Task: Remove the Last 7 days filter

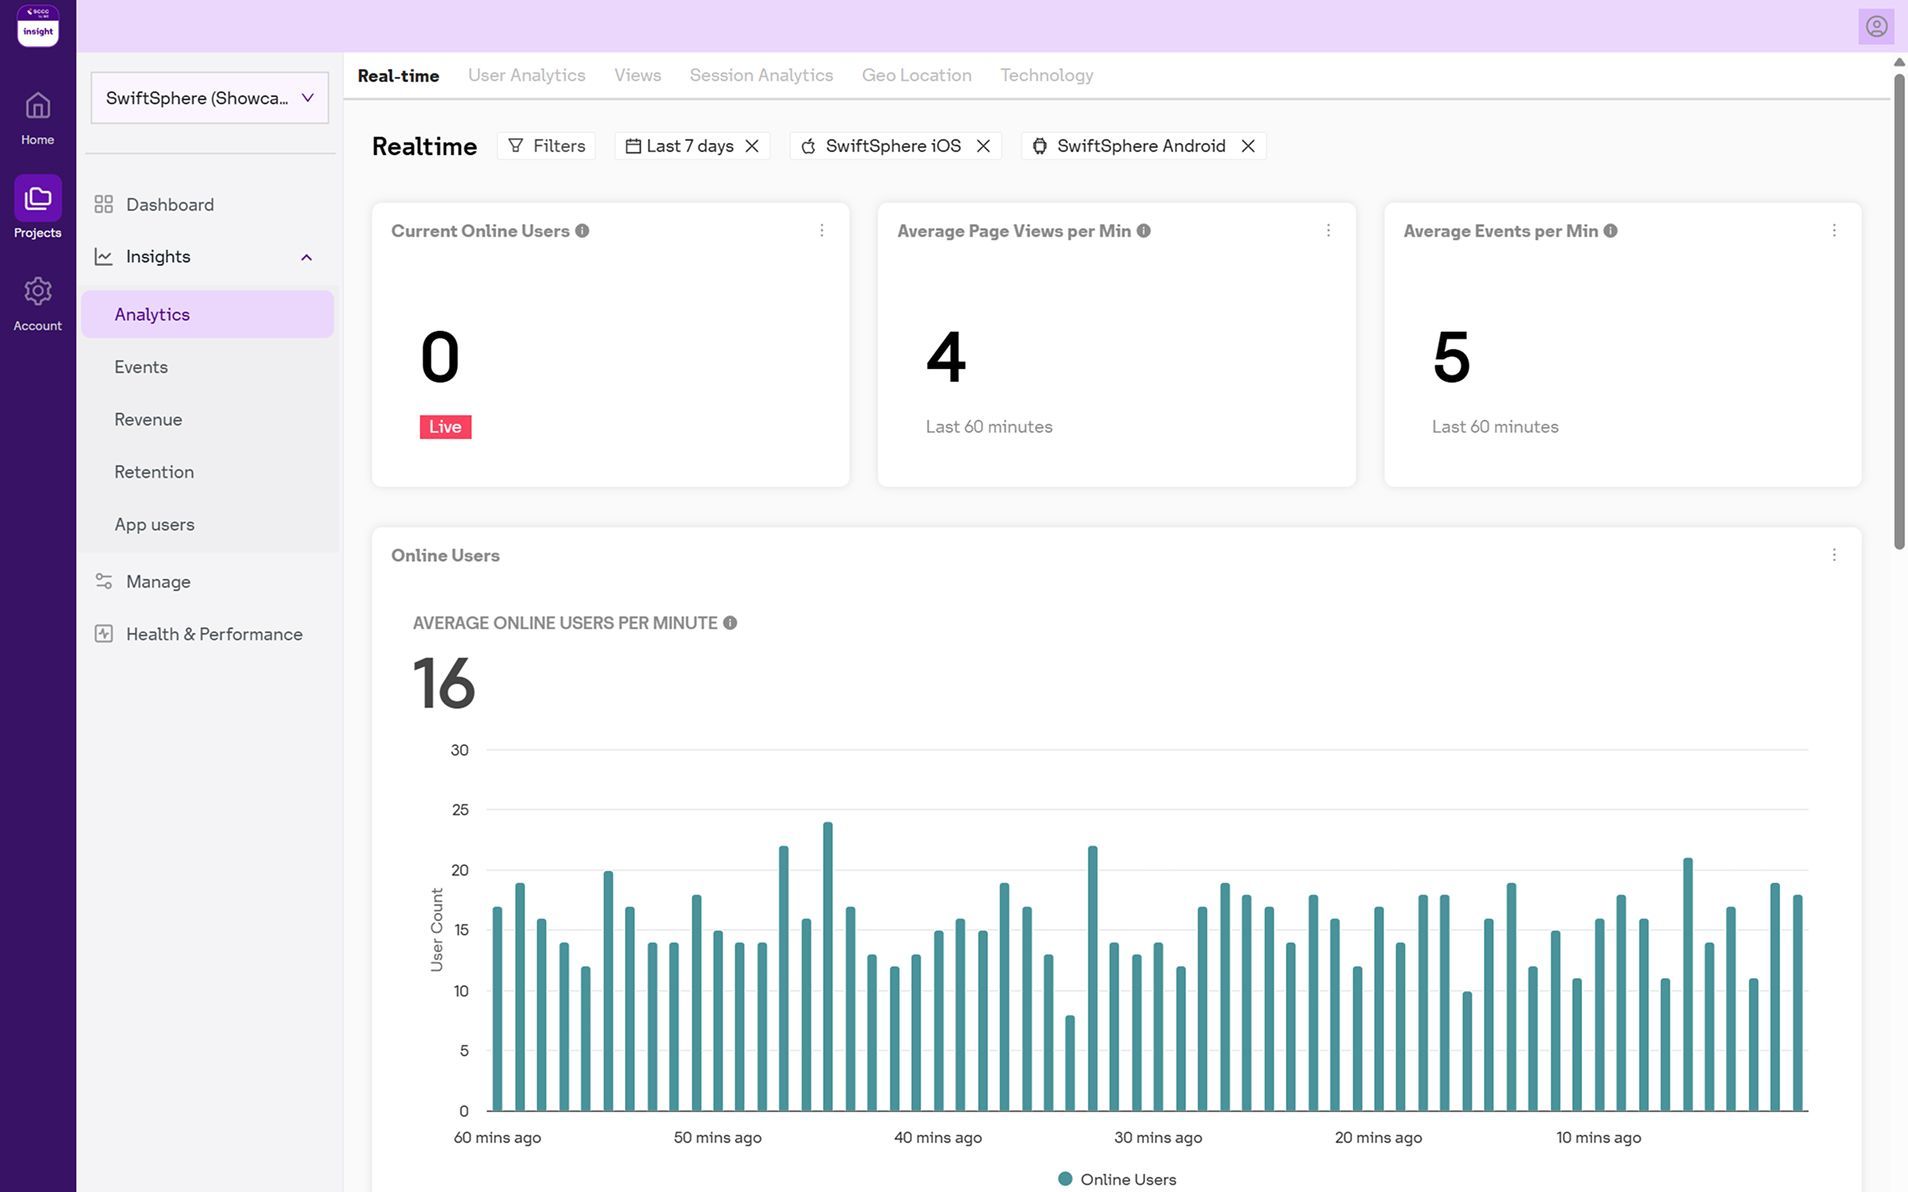Action: pos(752,146)
